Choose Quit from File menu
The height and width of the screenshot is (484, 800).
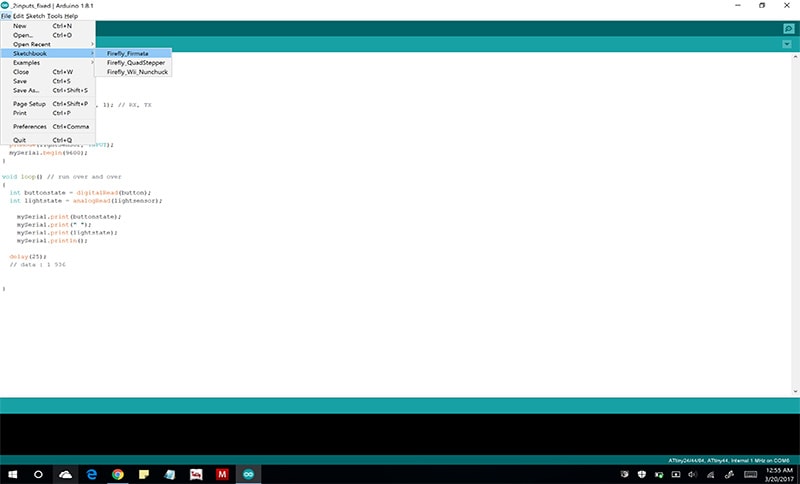click(x=48, y=140)
